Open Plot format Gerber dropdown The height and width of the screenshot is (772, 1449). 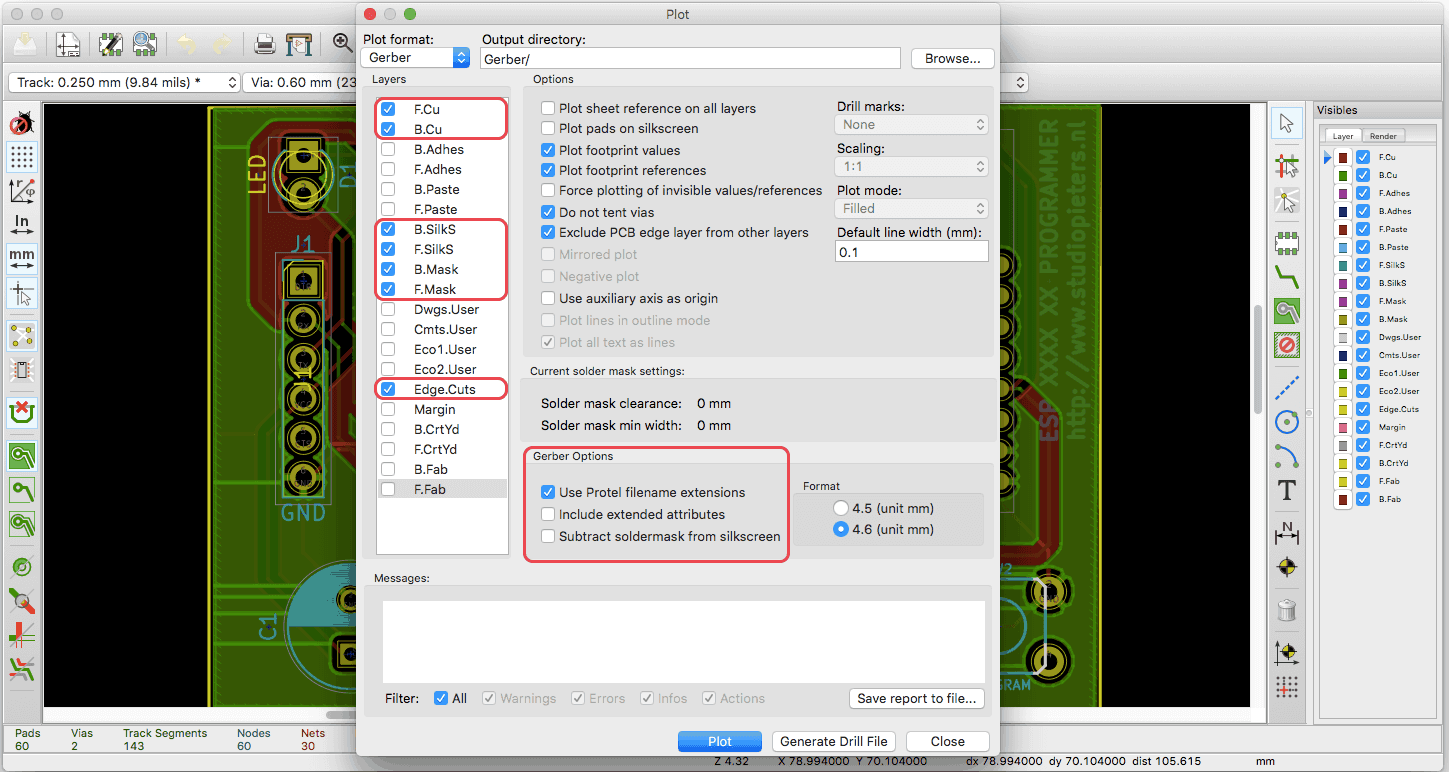click(x=416, y=58)
